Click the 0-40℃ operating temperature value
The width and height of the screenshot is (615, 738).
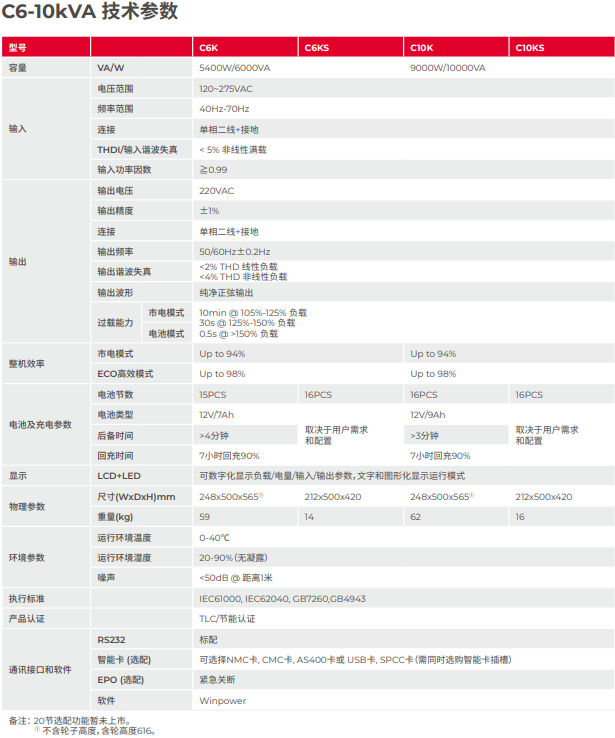(214, 537)
